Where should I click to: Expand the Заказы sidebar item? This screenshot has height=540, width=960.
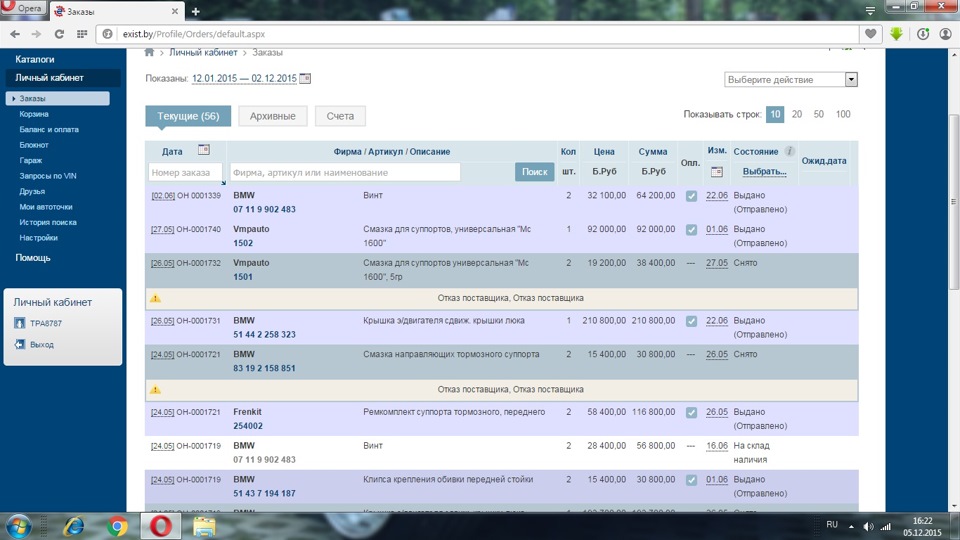(58, 98)
